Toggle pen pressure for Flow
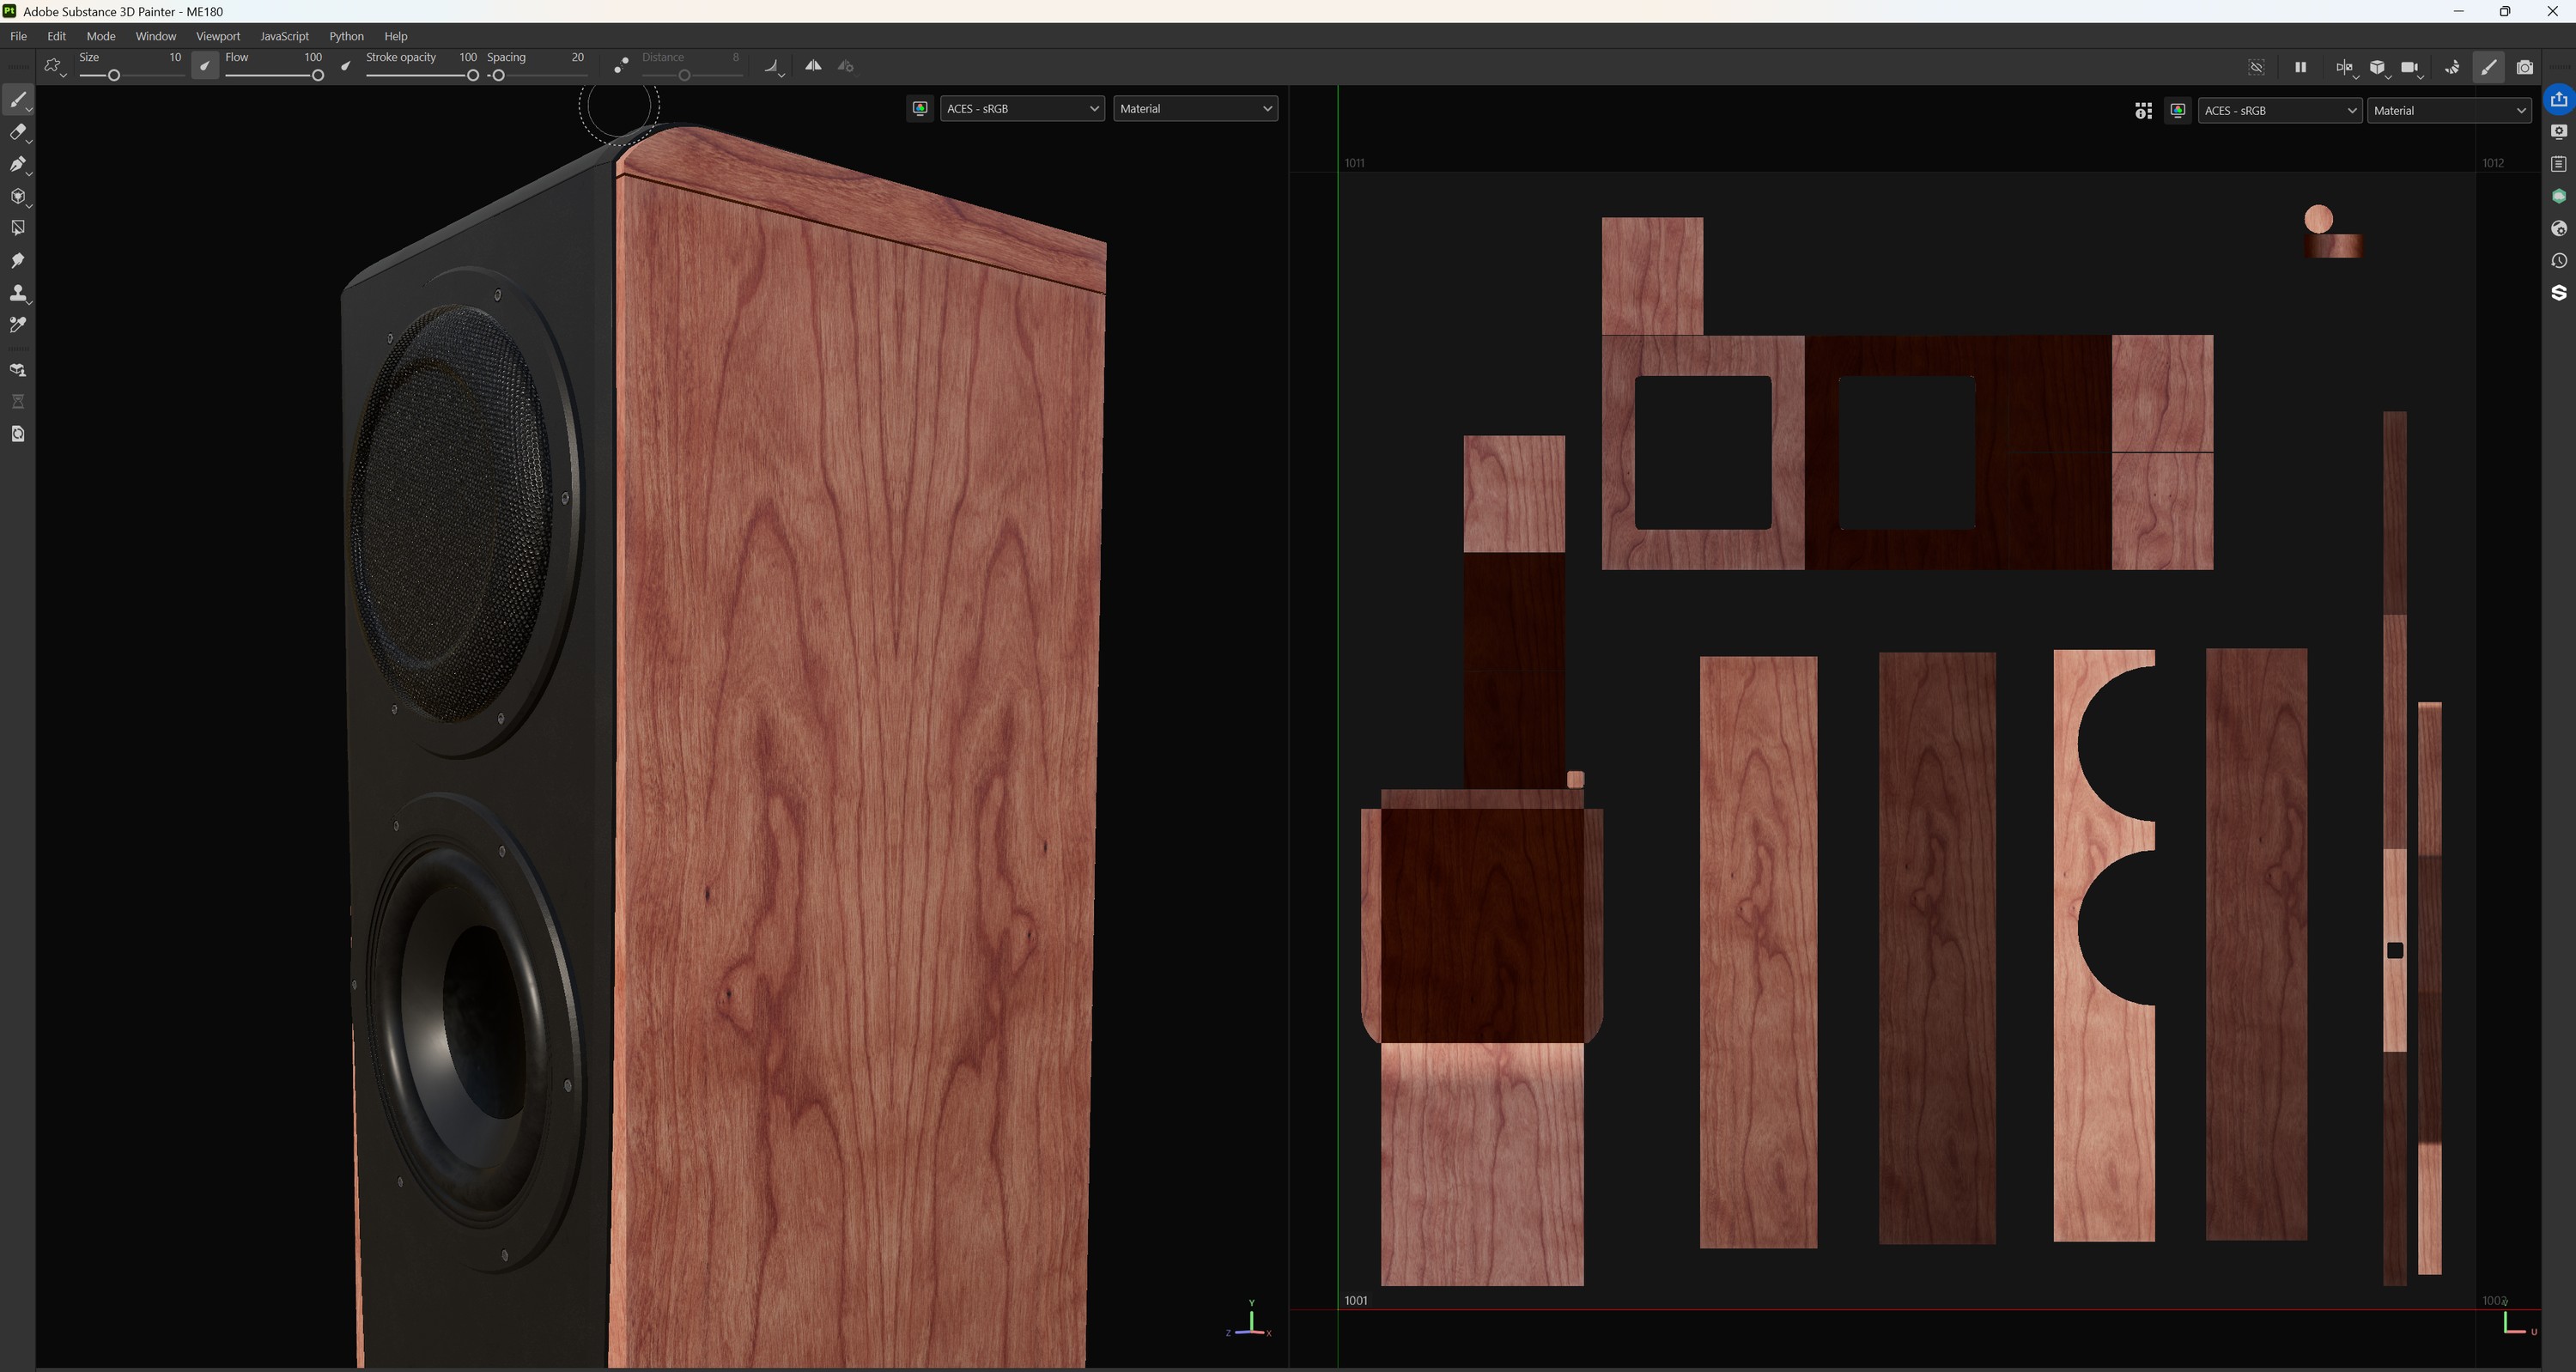The width and height of the screenshot is (2576, 1372). click(346, 66)
